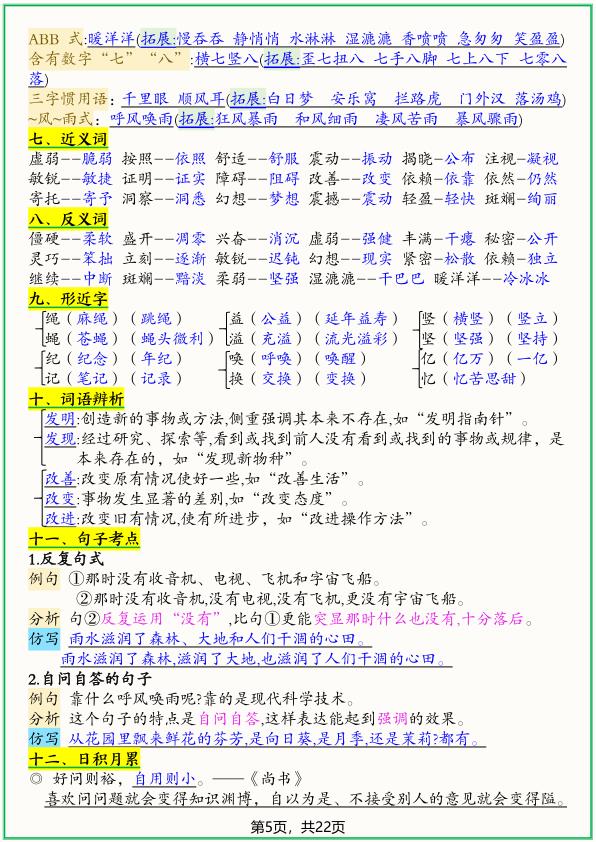Select the antonym 柔软
This screenshot has width=596, height=842.
coord(97,239)
